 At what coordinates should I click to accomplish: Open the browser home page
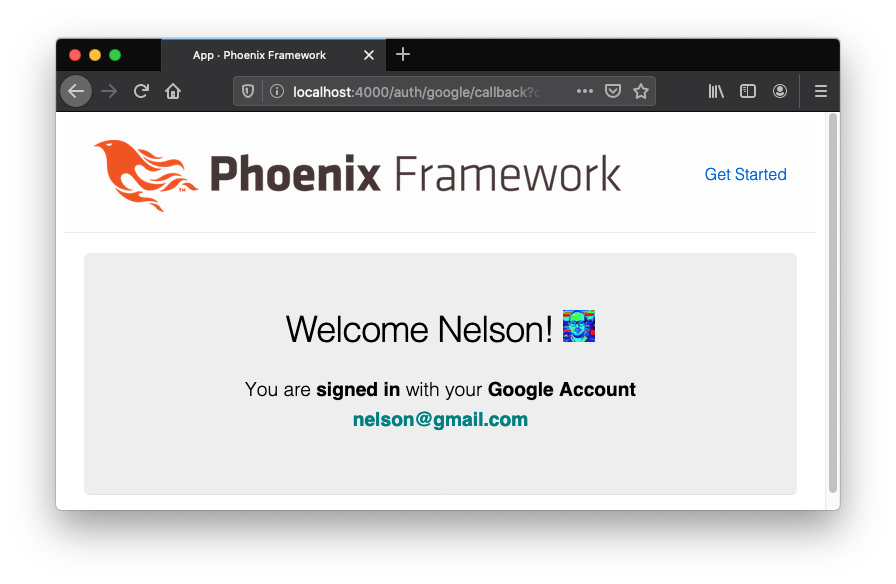tap(173, 91)
